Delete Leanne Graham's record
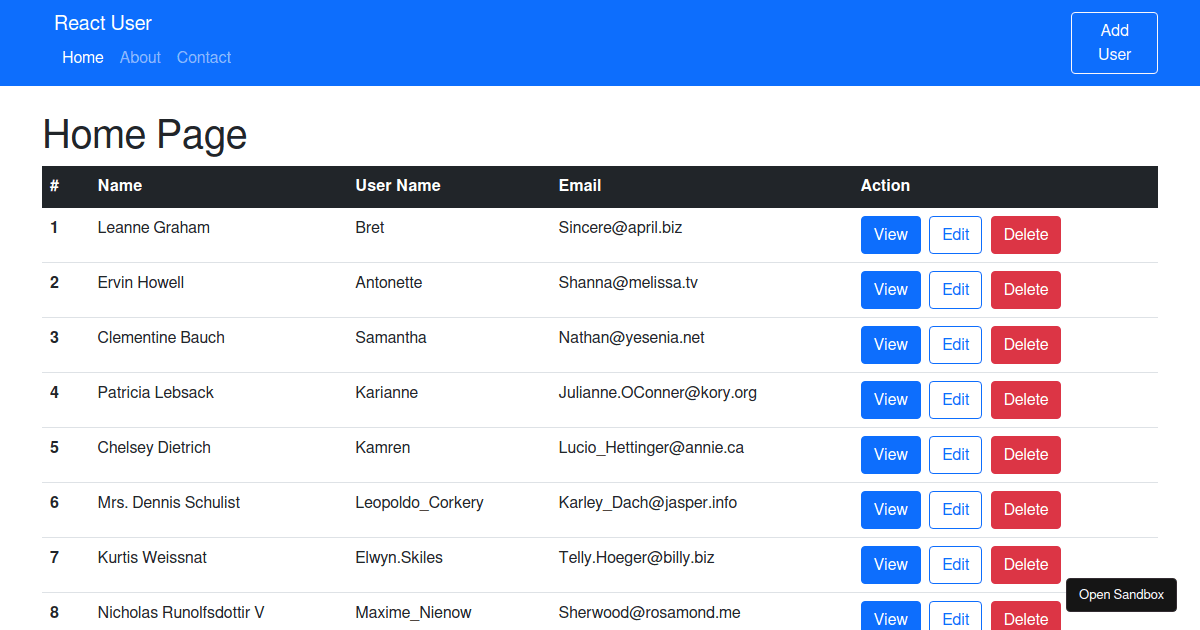 1025,234
